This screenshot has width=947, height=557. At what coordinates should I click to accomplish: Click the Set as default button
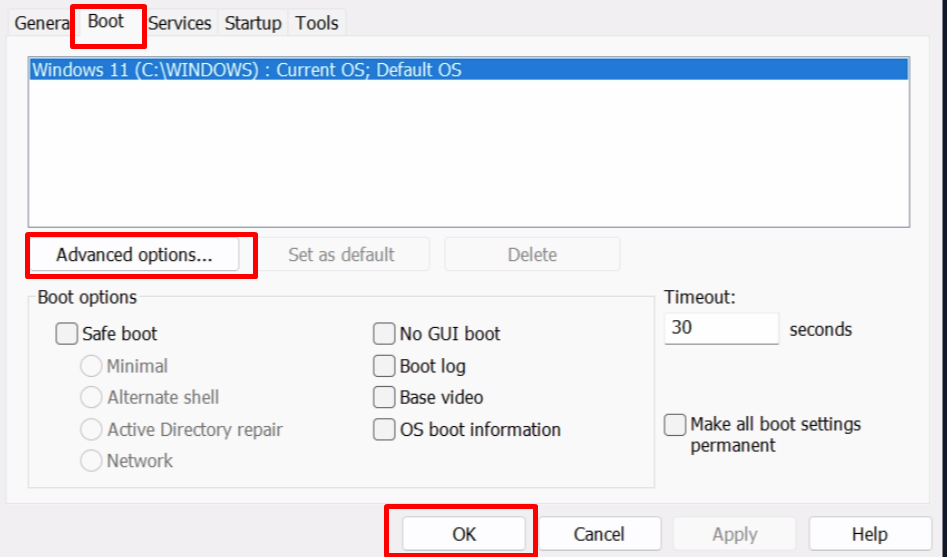coord(341,254)
